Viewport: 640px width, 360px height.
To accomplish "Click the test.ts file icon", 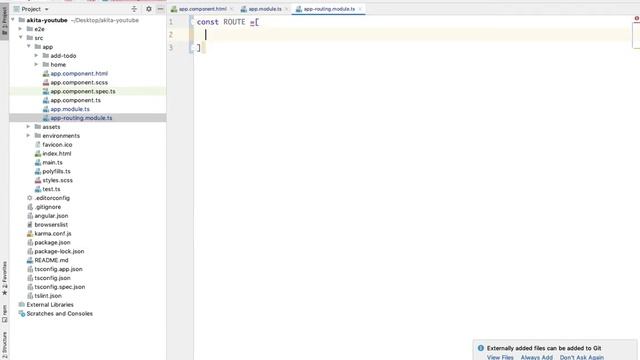I will (x=38, y=189).
